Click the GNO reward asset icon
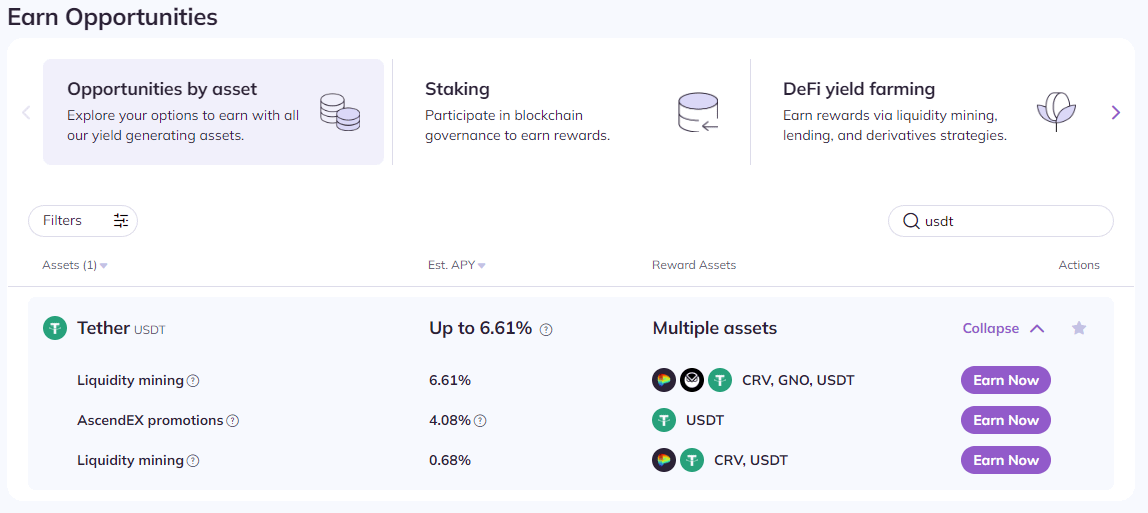The image size is (1148, 513). click(x=692, y=380)
